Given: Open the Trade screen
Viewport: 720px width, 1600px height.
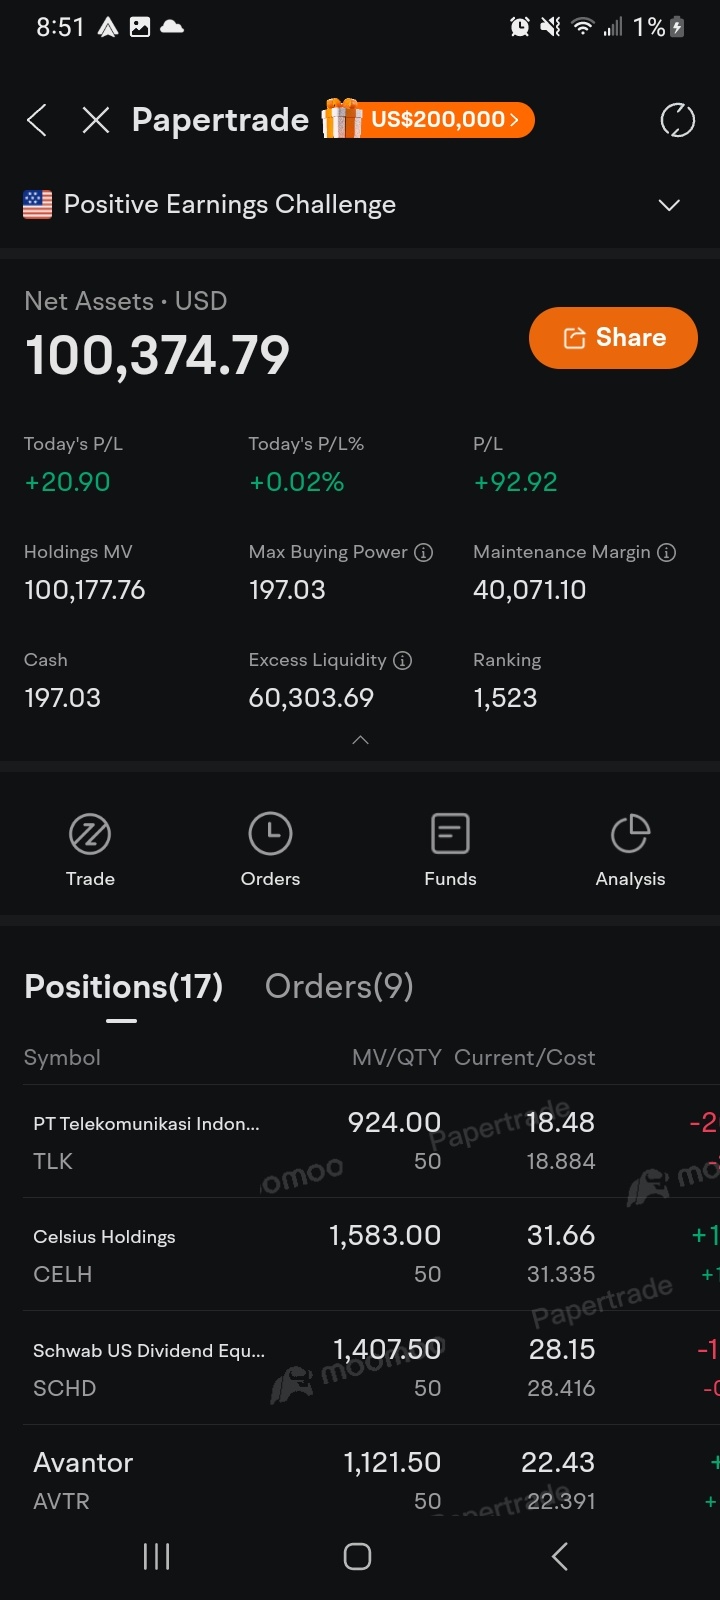Looking at the screenshot, I should tap(90, 850).
